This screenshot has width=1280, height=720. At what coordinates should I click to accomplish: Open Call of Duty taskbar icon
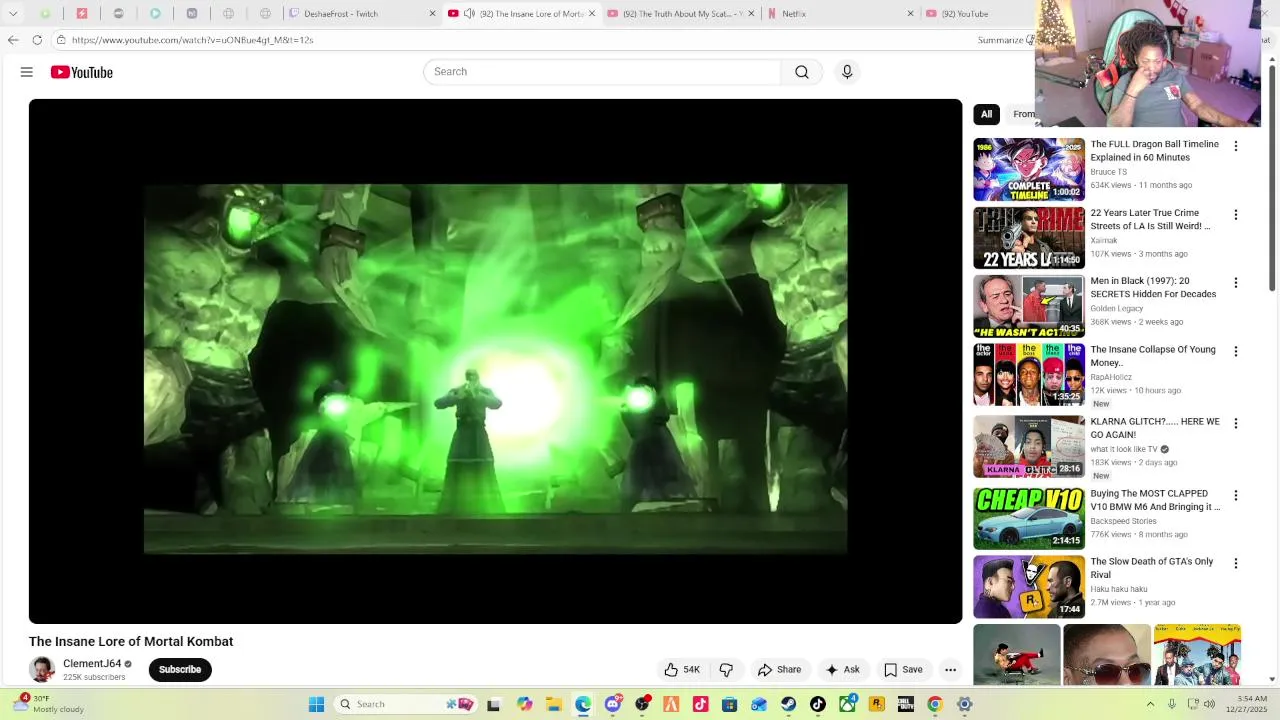[x=906, y=704]
